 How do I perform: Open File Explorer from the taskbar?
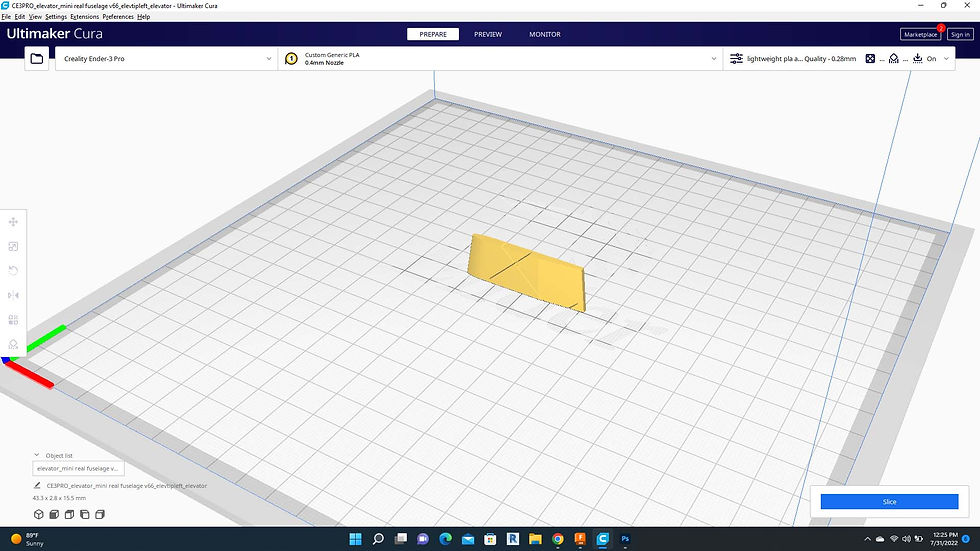pos(535,539)
